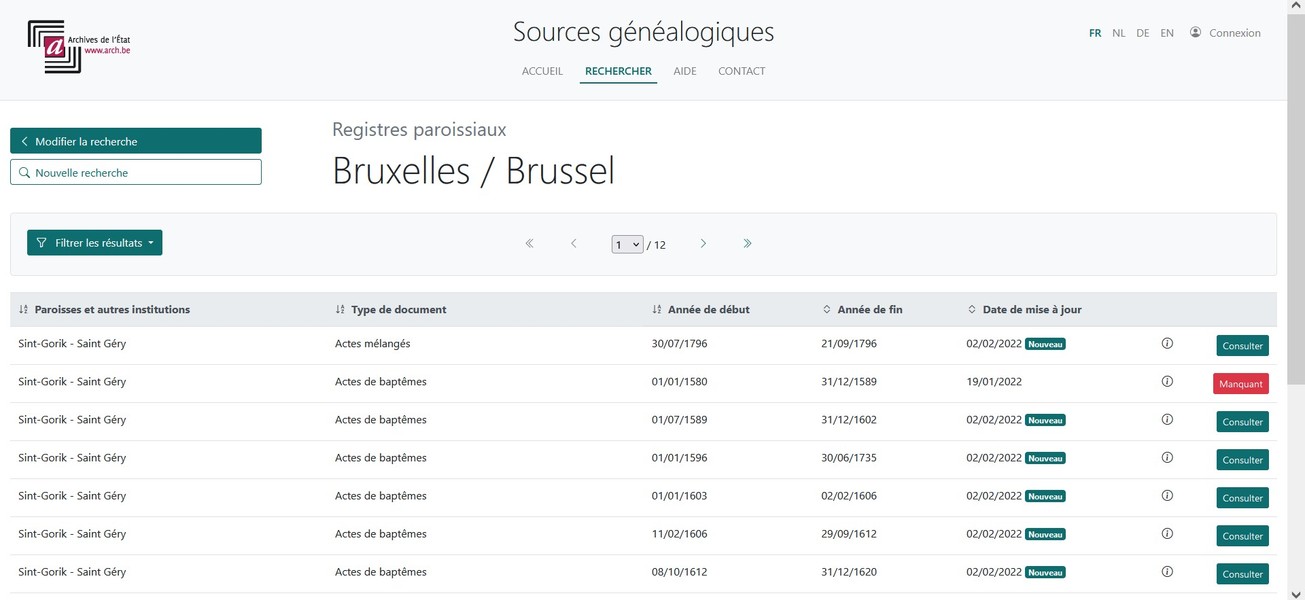Open the page number select box

(x=627, y=244)
